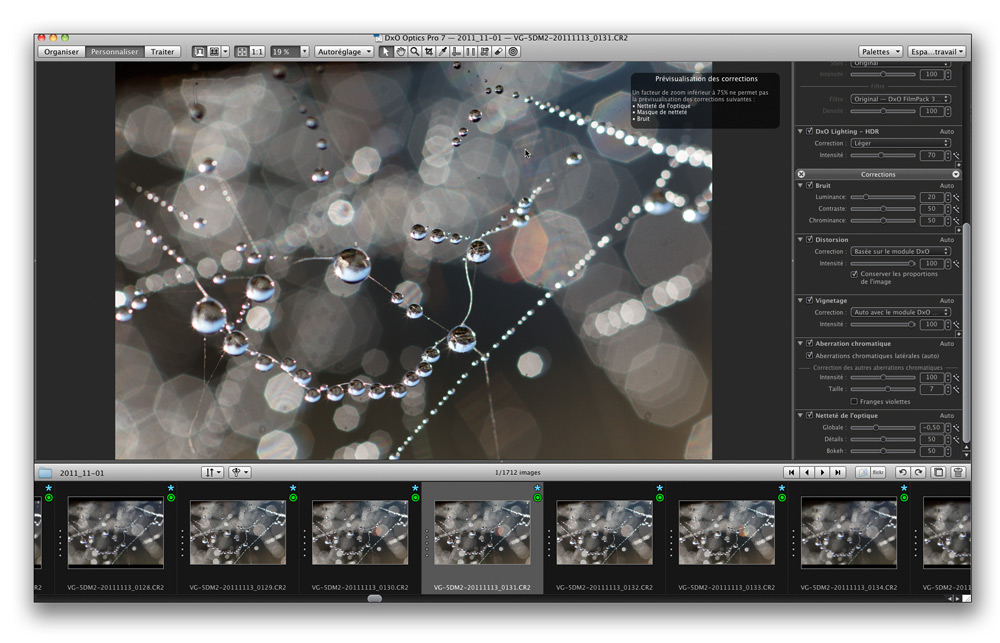This screenshot has width=1000, height=643.
Task: Select the hand pan tool
Action: 400,52
